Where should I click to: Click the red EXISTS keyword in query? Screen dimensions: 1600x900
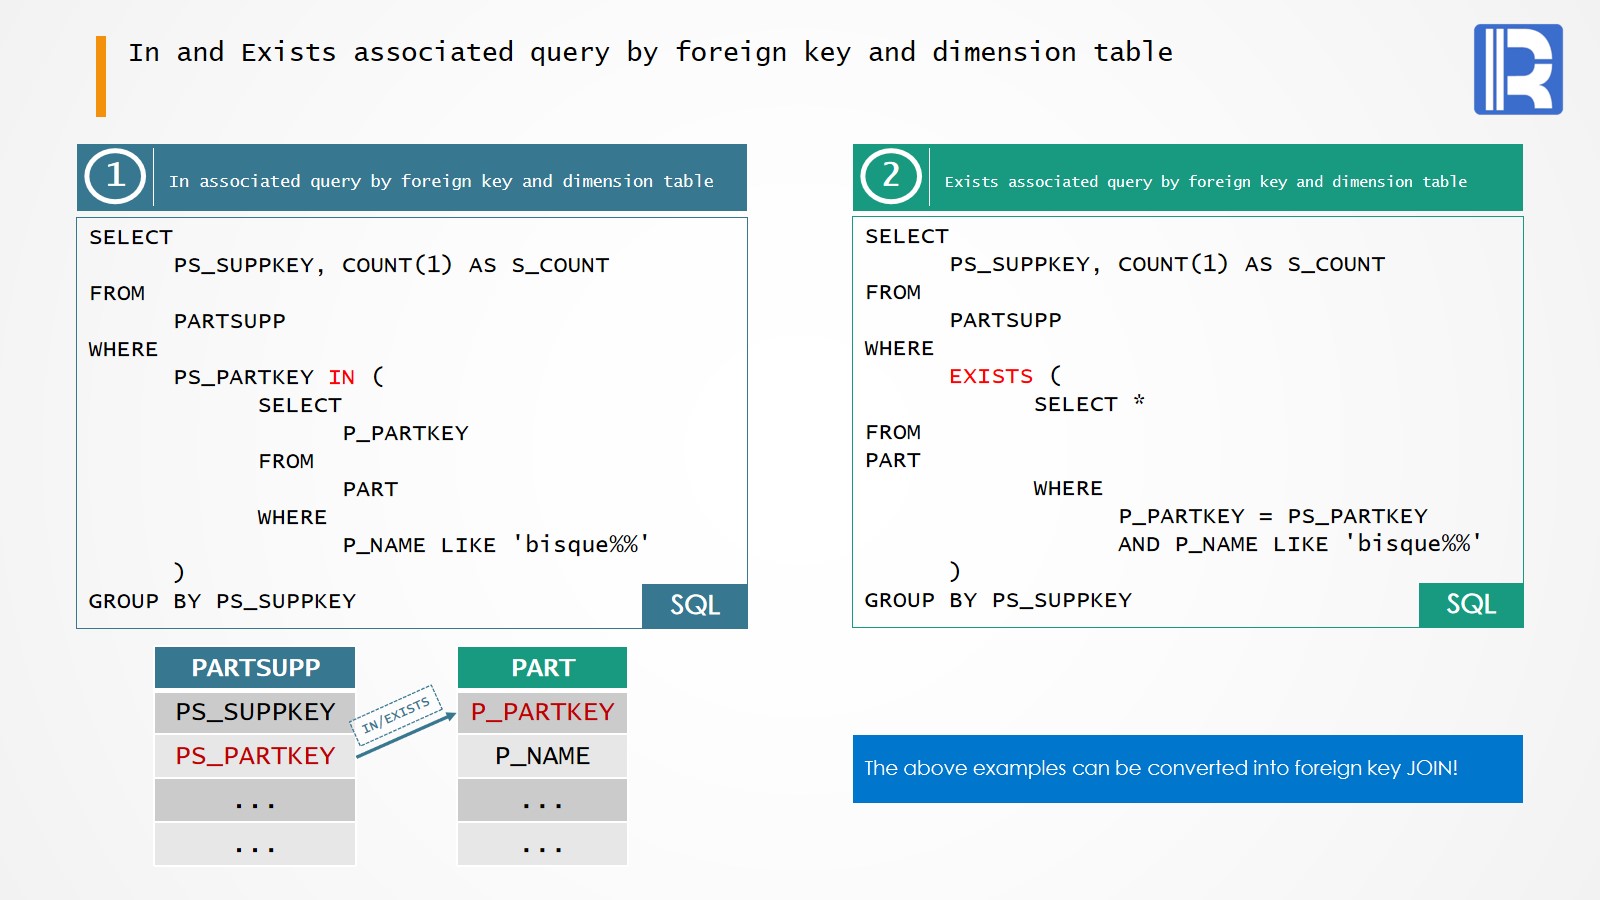[990, 376]
